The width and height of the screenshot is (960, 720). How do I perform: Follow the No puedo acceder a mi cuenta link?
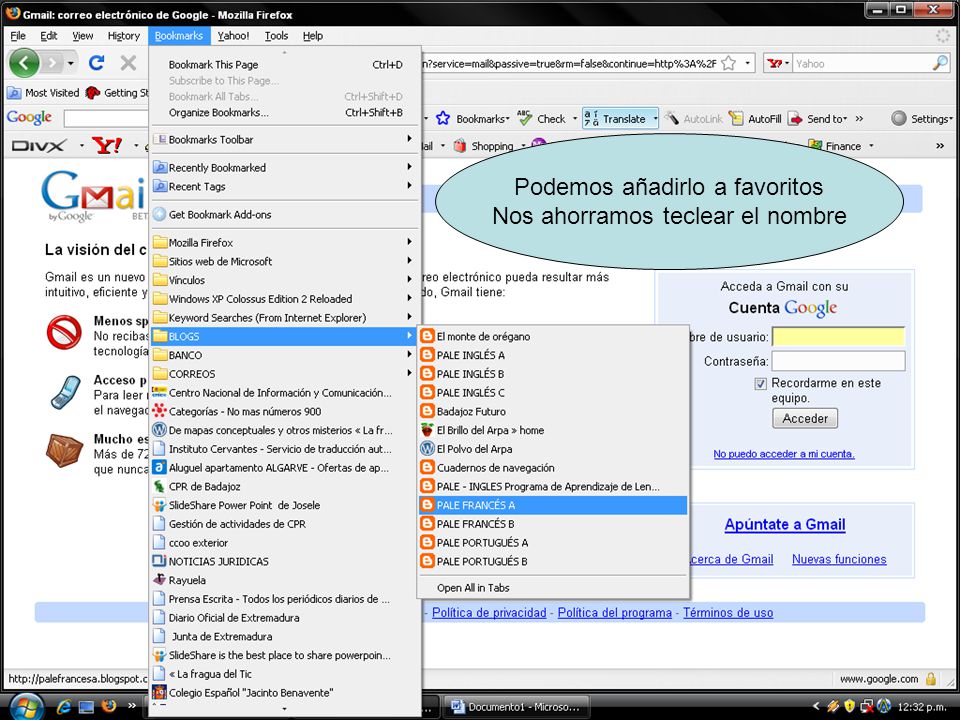coord(784,454)
